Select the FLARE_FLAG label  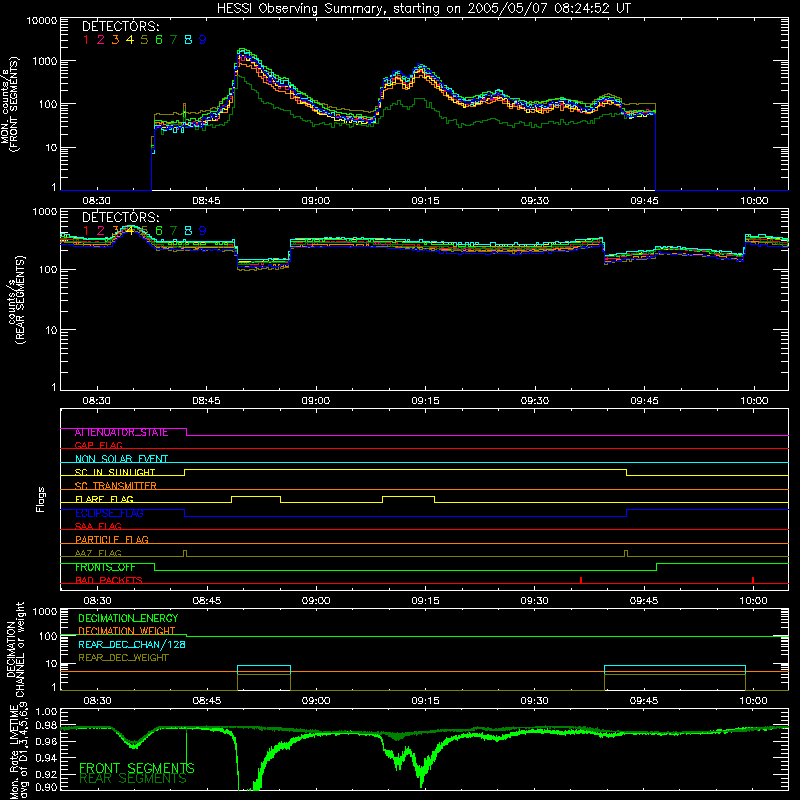(104, 499)
